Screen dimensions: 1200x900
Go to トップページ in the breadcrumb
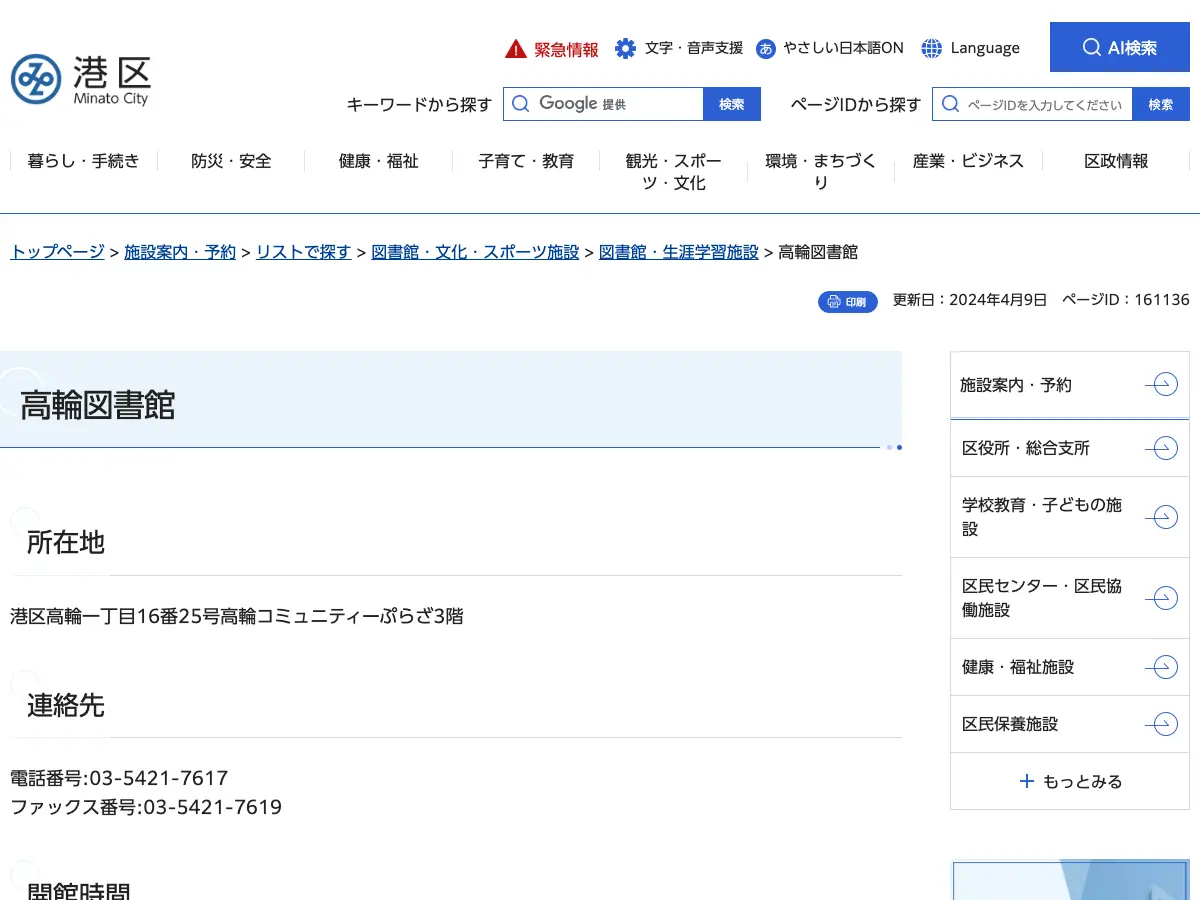pos(58,252)
